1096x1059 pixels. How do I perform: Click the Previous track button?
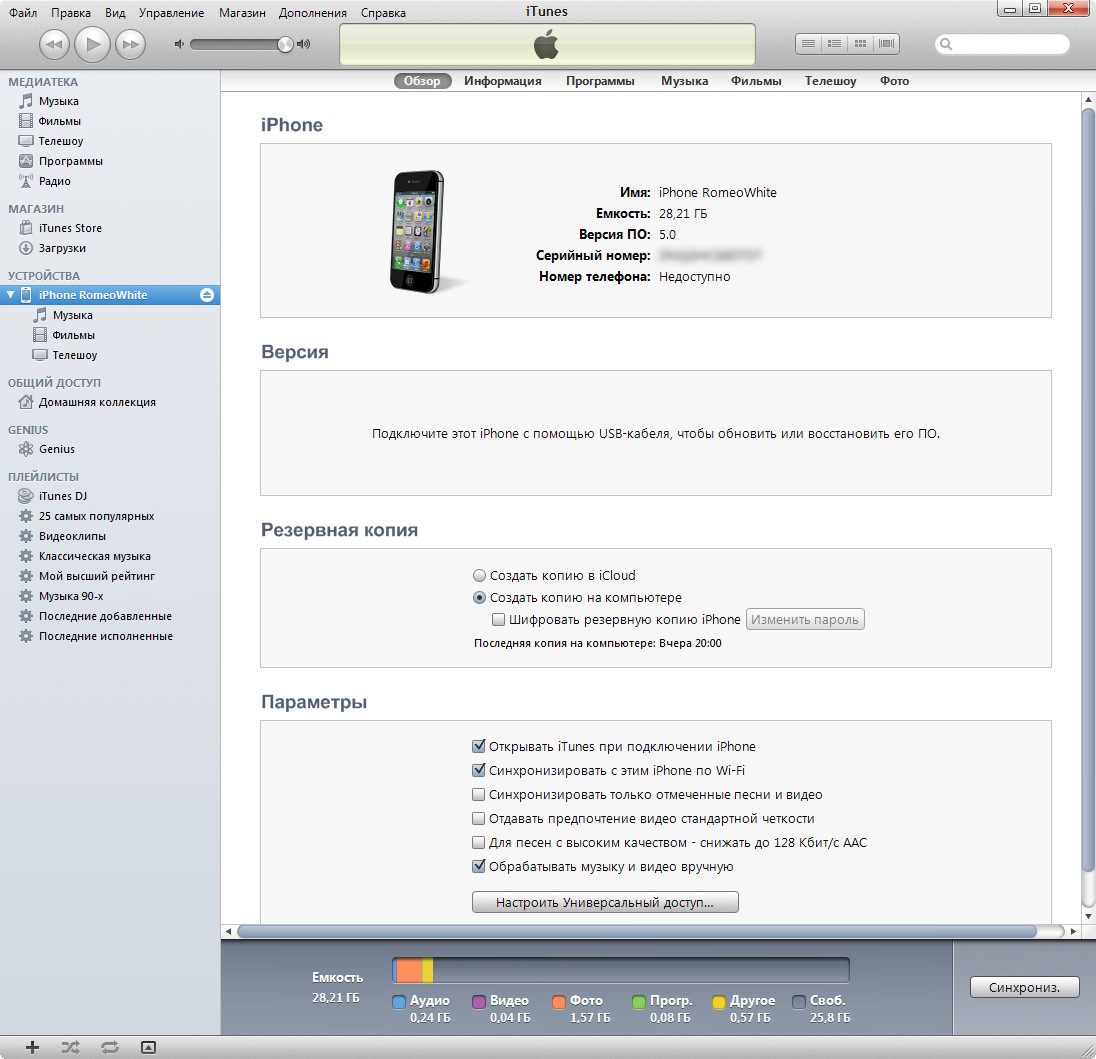point(54,45)
